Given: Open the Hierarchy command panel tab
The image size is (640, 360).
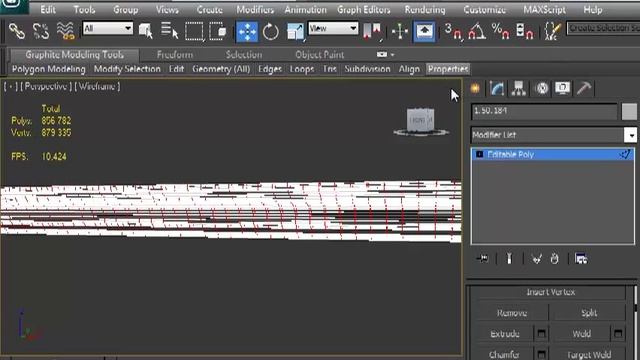Looking at the screenshot, I should [x=518, y=89].
